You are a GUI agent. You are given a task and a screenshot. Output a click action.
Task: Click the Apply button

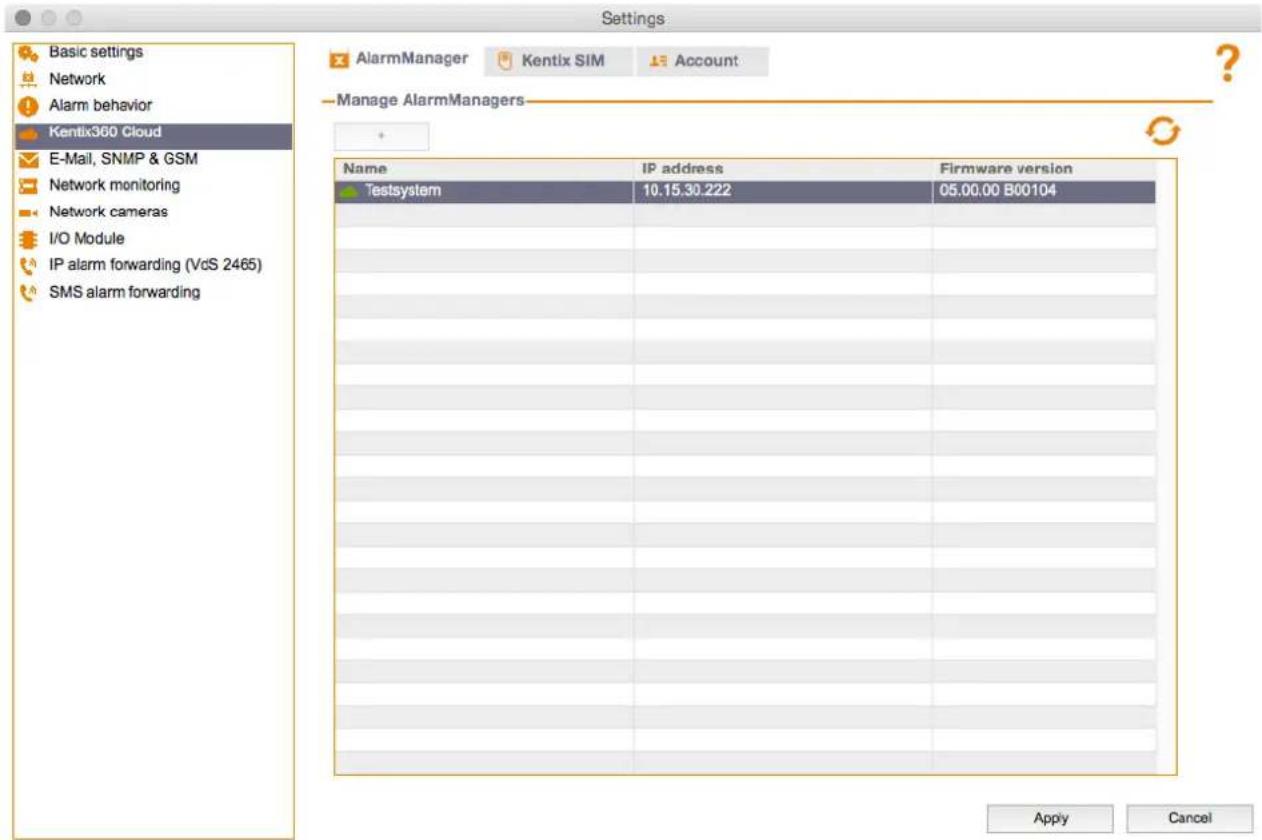(x=1050, y=818)
